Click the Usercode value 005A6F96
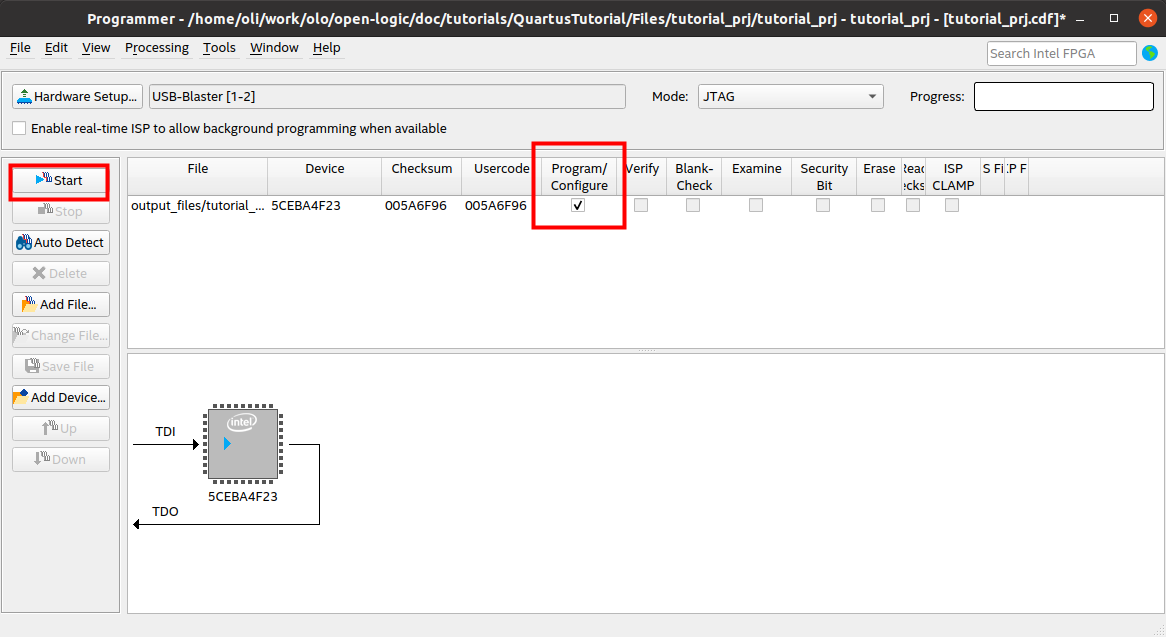 point(496,206)
